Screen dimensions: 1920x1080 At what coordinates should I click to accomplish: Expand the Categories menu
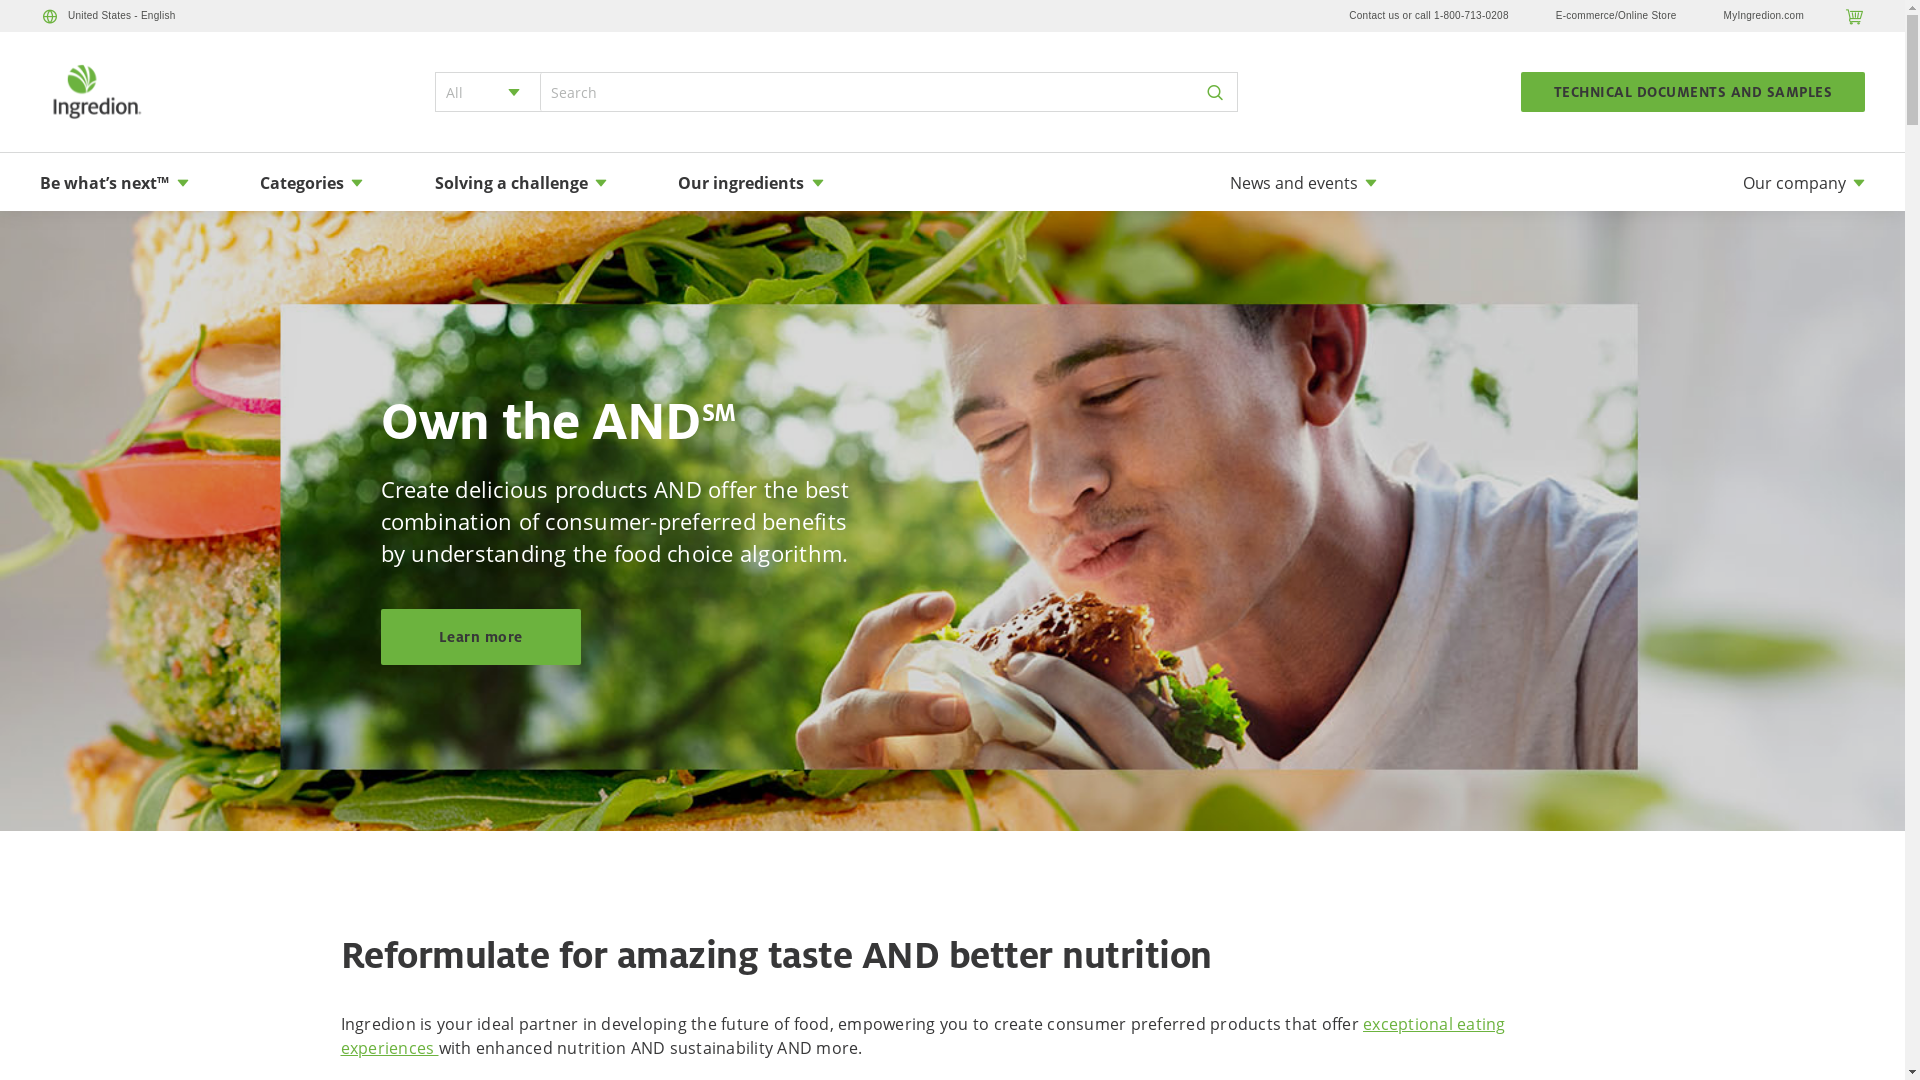[311, 183]
